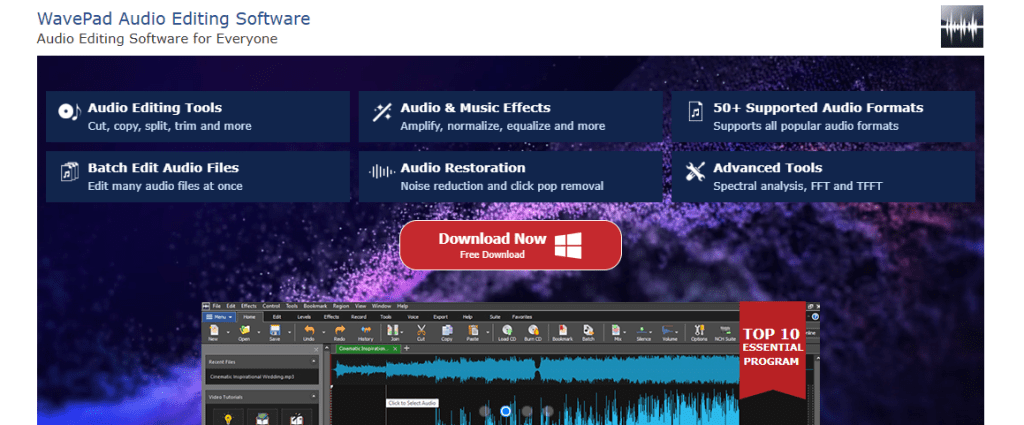Click the Bookmark toolbar icon
1024x425 pixels.
pyautogui.click(x=563, y=330)
